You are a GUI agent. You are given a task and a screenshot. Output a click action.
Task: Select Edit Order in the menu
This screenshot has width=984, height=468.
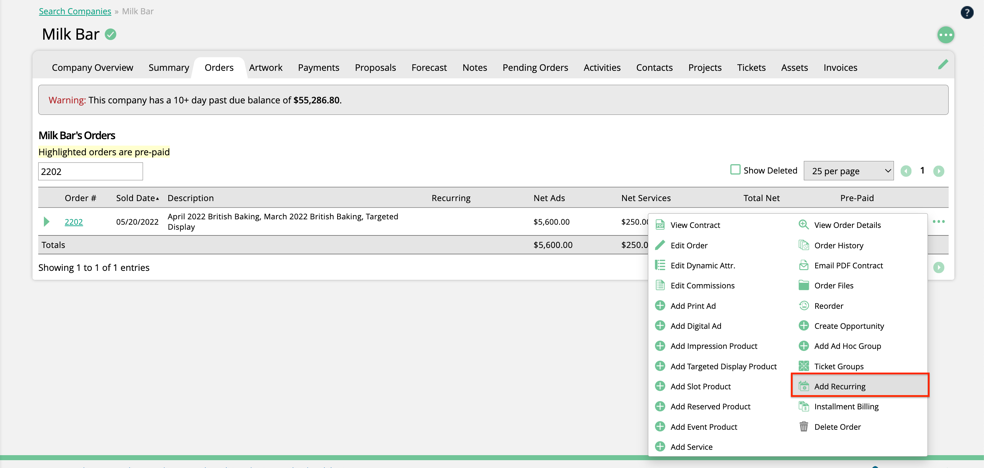[x=689, y=245]
